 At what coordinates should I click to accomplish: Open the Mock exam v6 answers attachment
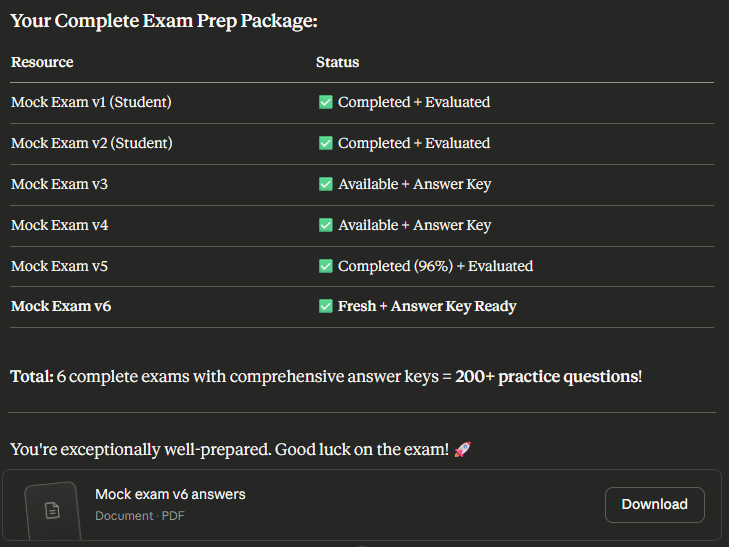pyautogui.click(x=170, y=494)
